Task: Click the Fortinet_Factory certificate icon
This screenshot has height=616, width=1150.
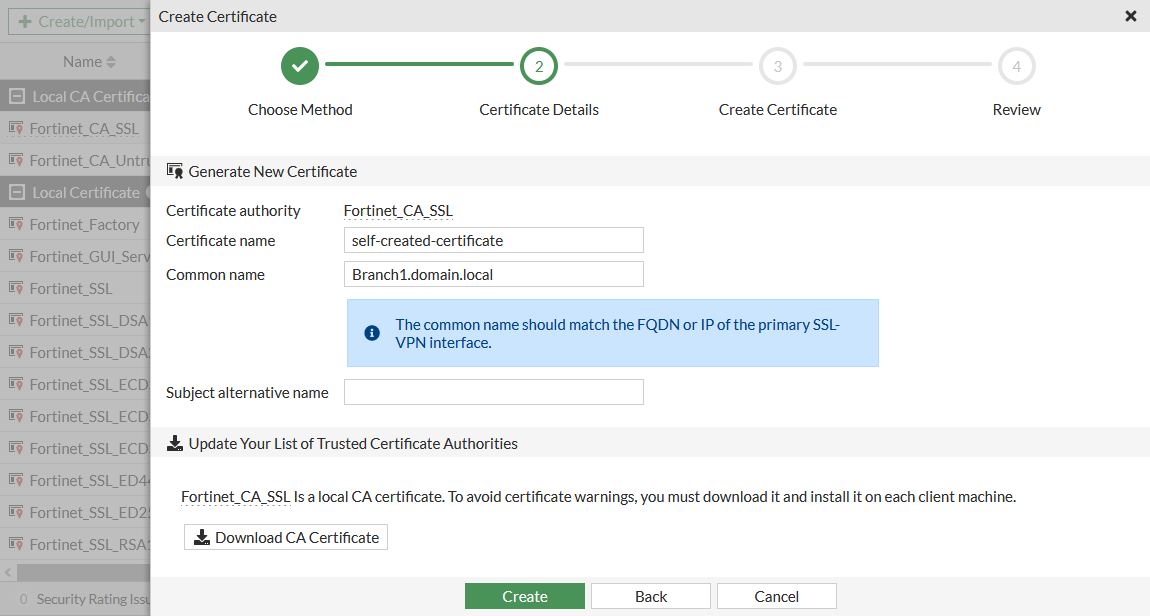Action: click(x=16, y=224)
